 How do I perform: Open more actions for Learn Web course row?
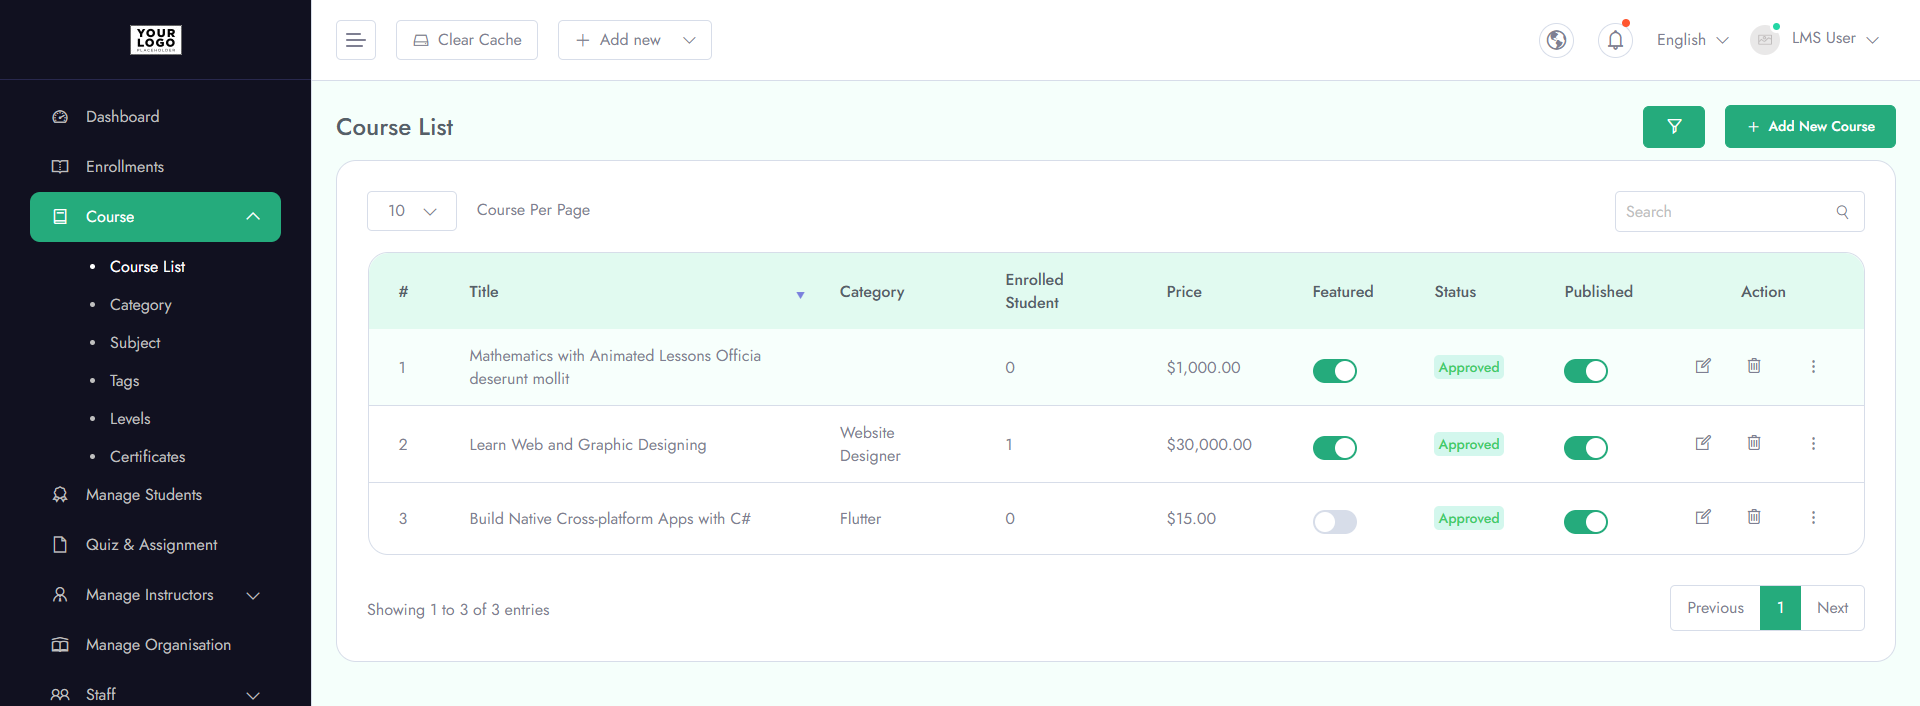pyautogui.click(x=1813, y=444)
